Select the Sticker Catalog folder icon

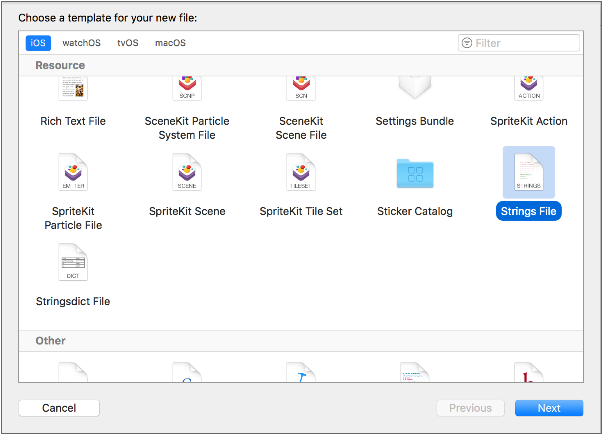[414, 174]
